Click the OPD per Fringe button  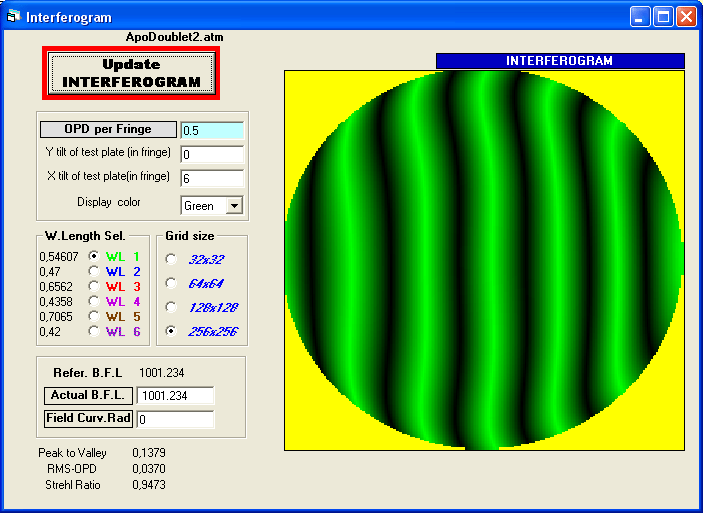108,130
